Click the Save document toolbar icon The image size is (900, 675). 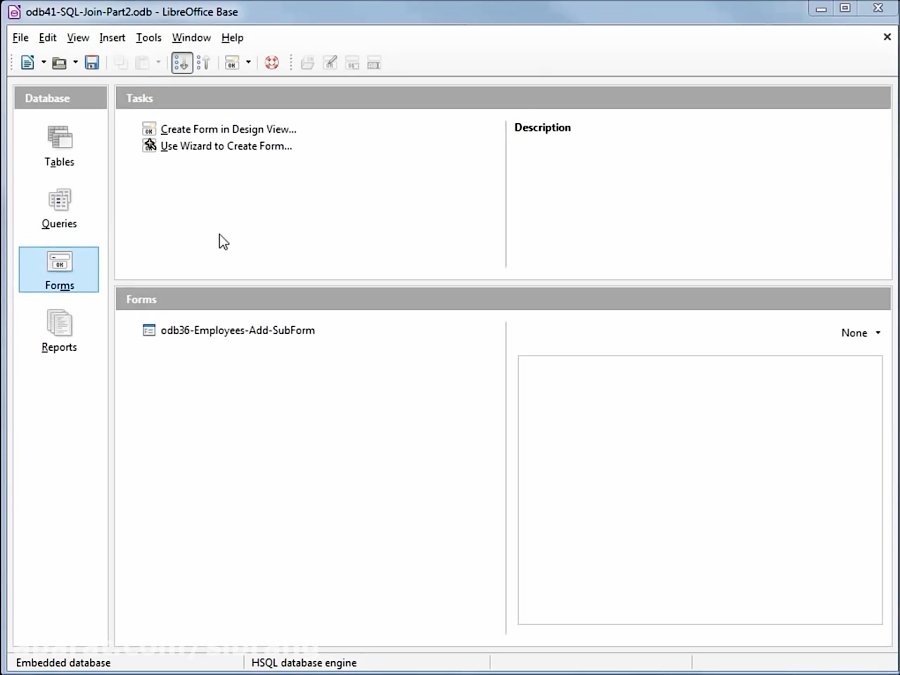[x=91, y=62]
